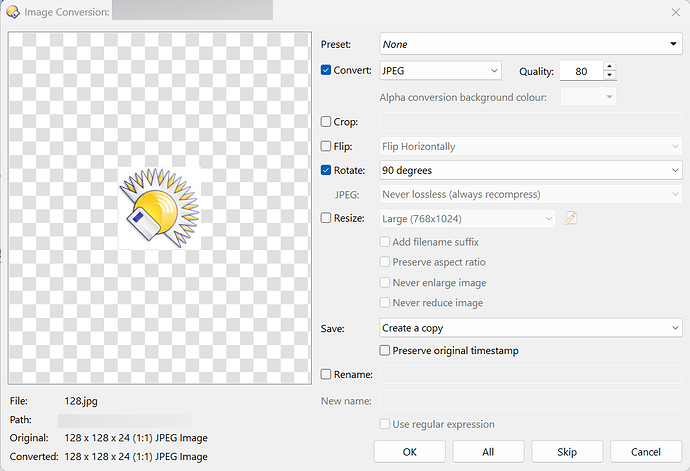The image size is (690, 471).
Task: Click the New name input field
Action: [531, 401]
